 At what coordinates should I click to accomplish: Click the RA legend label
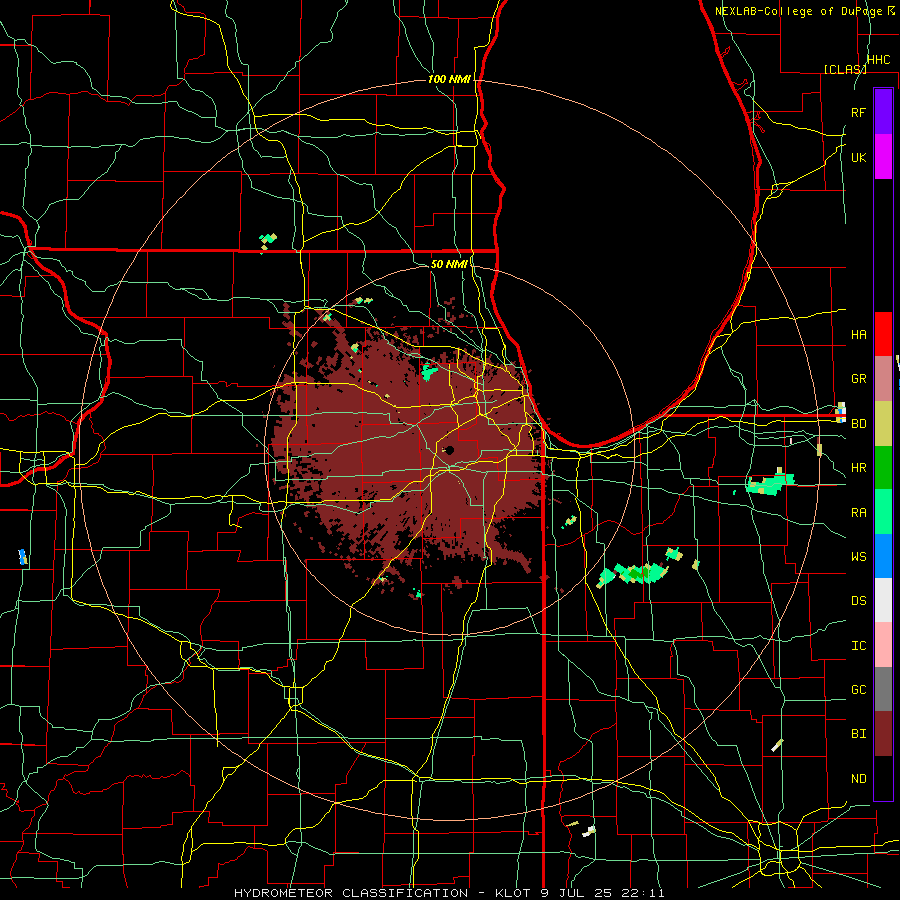coord(858,513)
